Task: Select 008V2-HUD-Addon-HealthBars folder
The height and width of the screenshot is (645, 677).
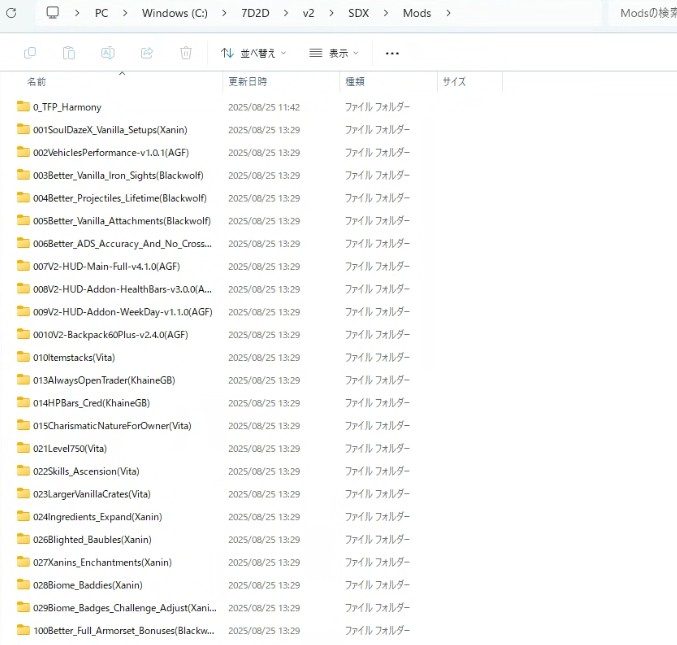Action: [122, 289]
